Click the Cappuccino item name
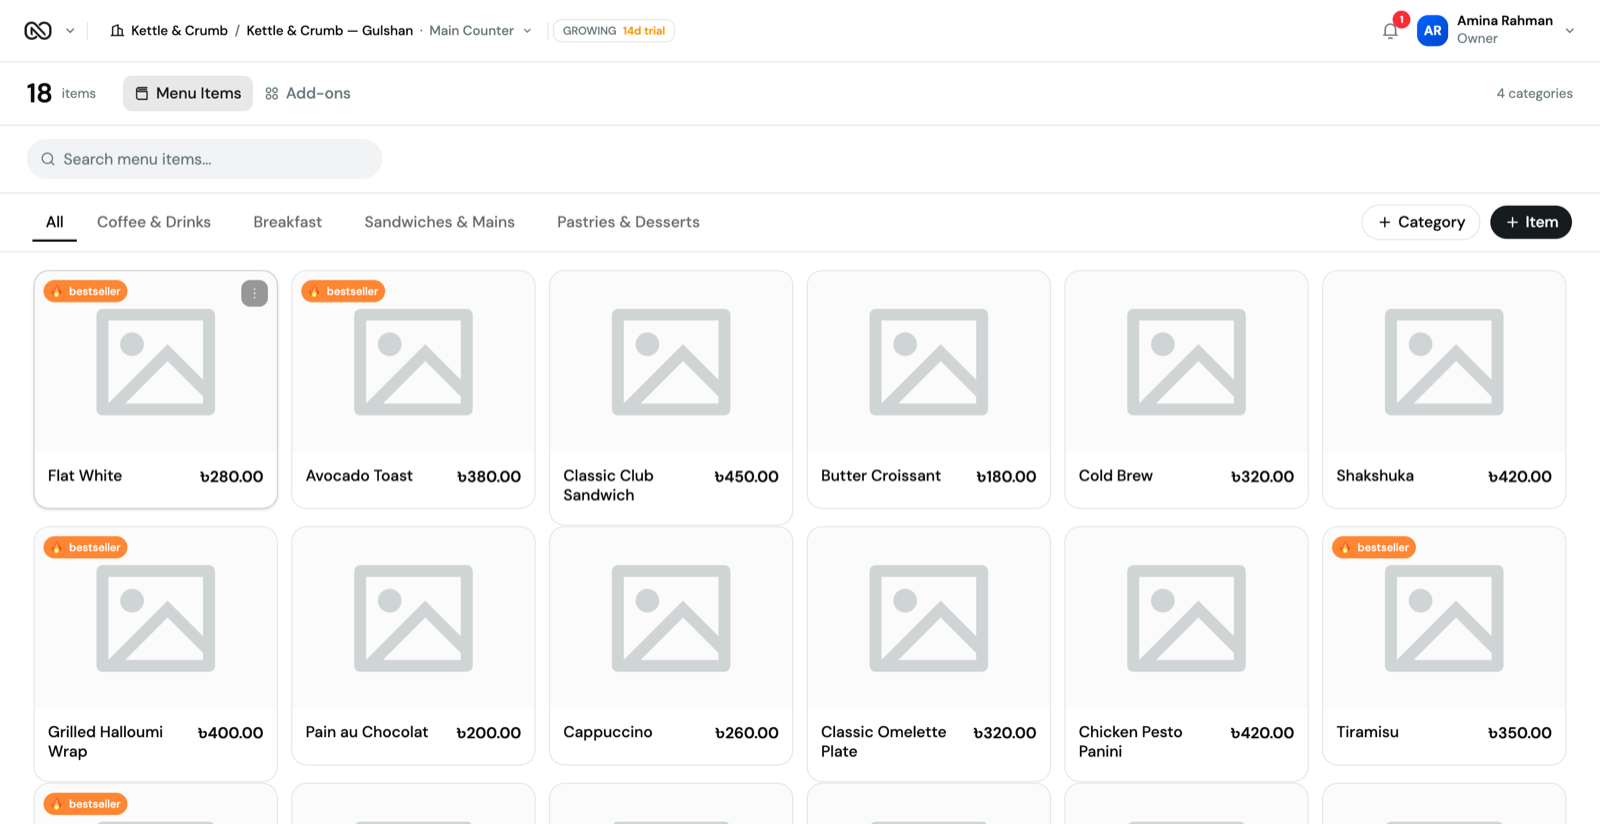The image size is (1600, 824). pos(608,732)
